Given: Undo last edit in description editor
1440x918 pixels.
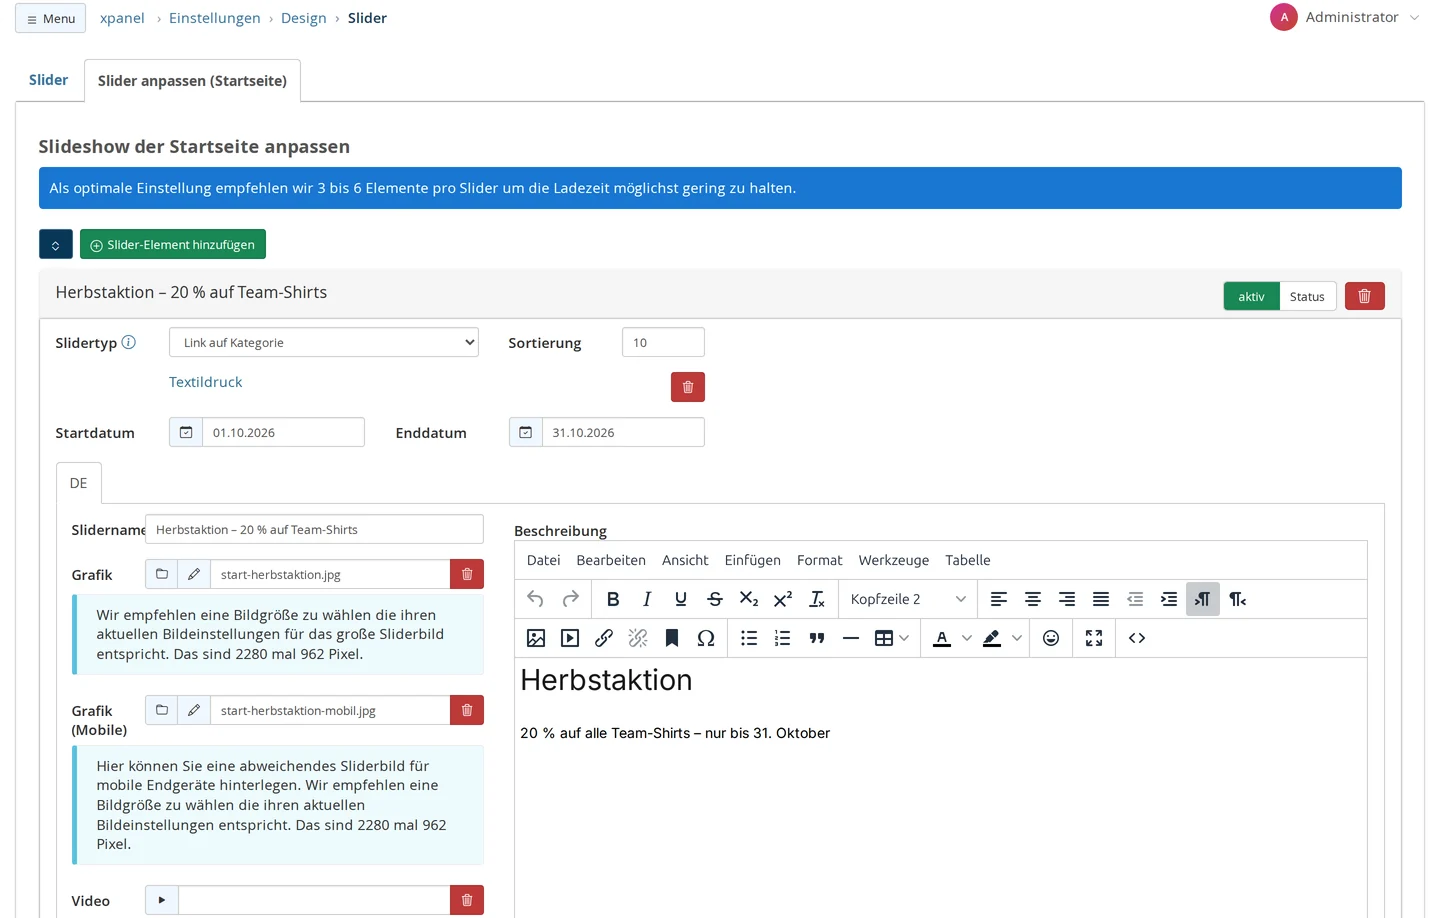Looking at the screenshot, I should point(536,599).
